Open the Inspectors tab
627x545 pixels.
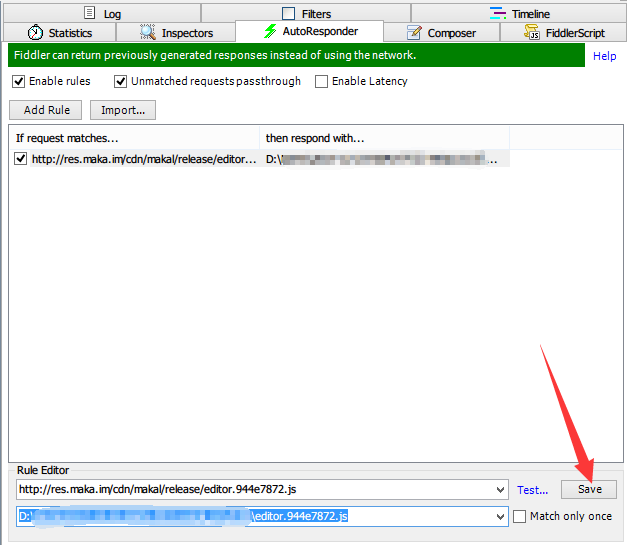click(x=176, y=32)
